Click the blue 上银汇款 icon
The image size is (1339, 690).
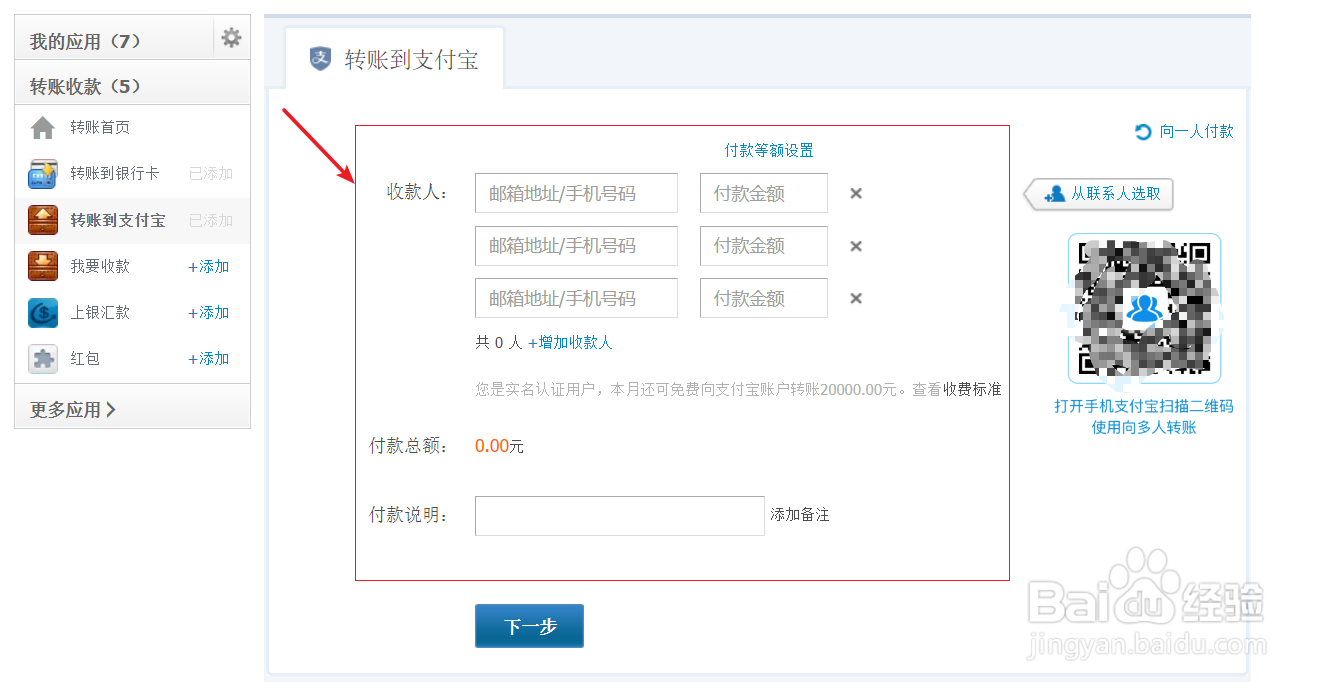(43, 312)
